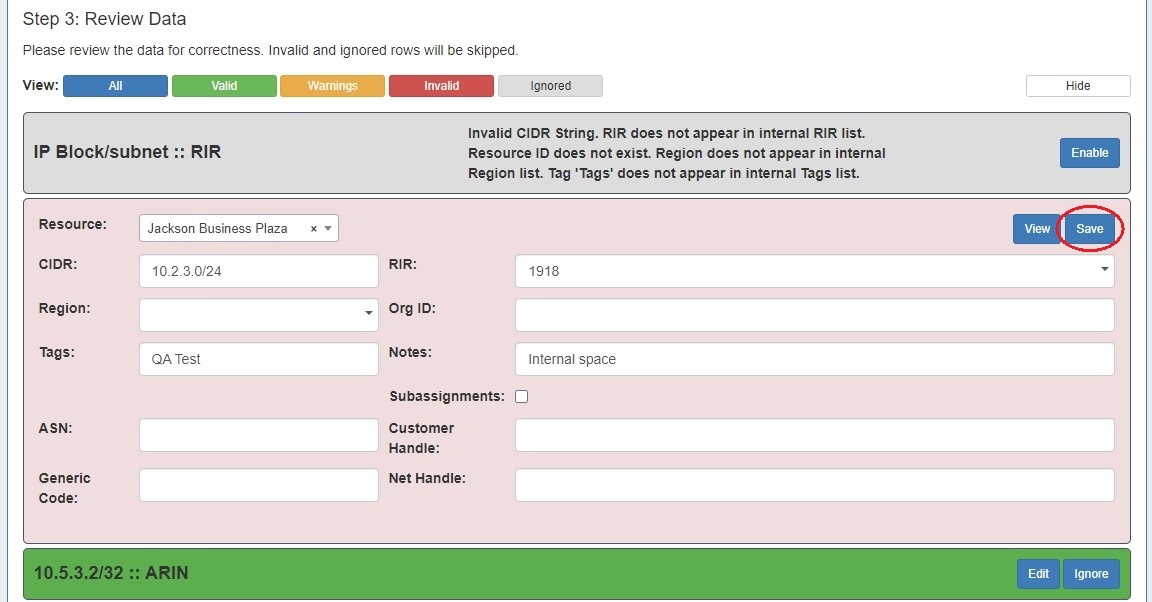Screen dimensions: 1152x602
Task: Edit the 10.5.3.2/32 ARIN row
Action: 1038,574
